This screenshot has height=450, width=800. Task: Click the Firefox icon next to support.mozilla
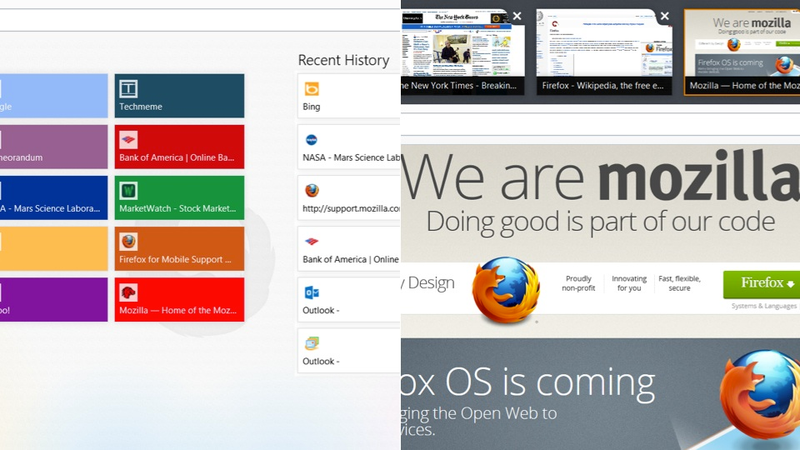[x=311, y=190]
